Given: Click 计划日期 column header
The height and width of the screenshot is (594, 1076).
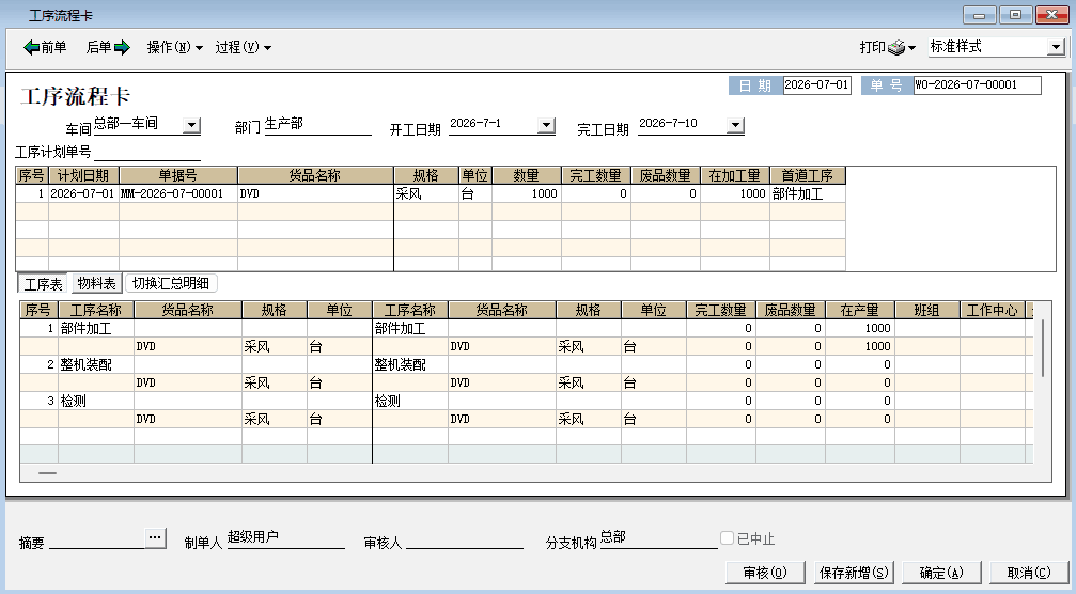Looking at the screenshot, I should click(84, 176).
